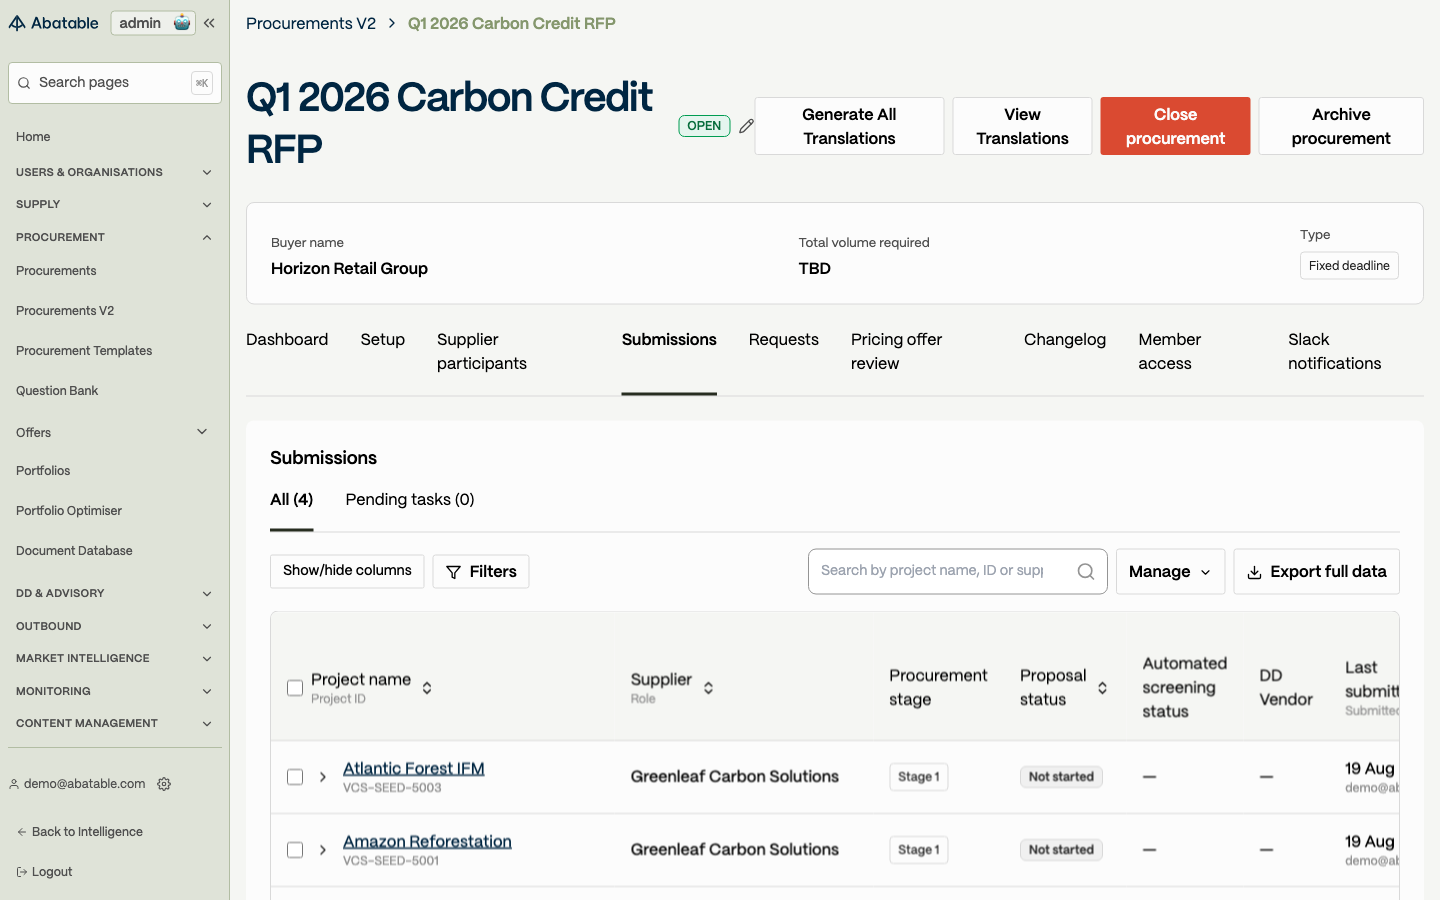Go to Procurements V2 breadcrumb

(311, 23)
